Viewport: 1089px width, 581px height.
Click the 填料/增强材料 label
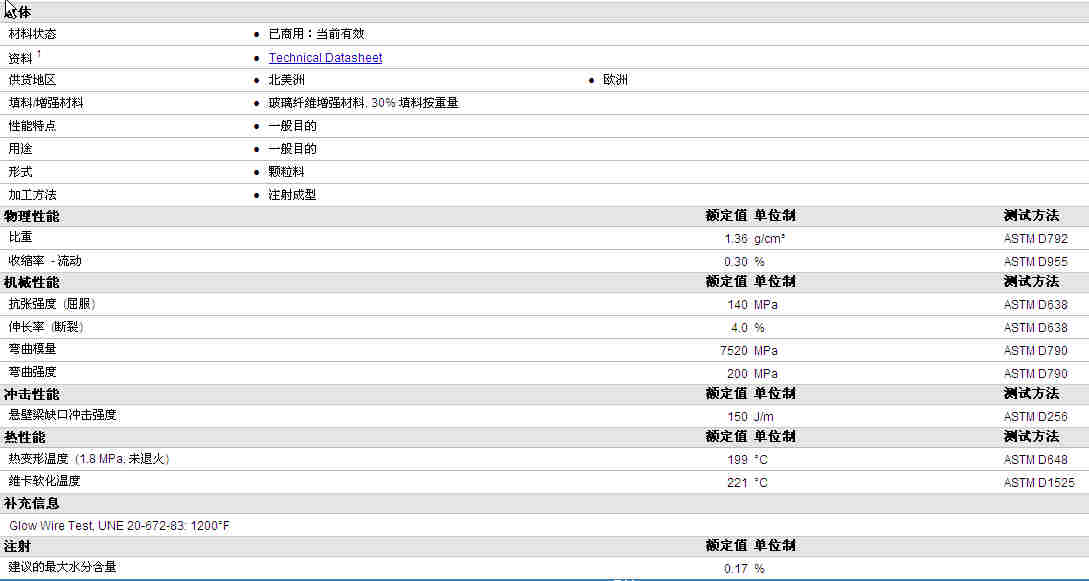coord(46,103)
